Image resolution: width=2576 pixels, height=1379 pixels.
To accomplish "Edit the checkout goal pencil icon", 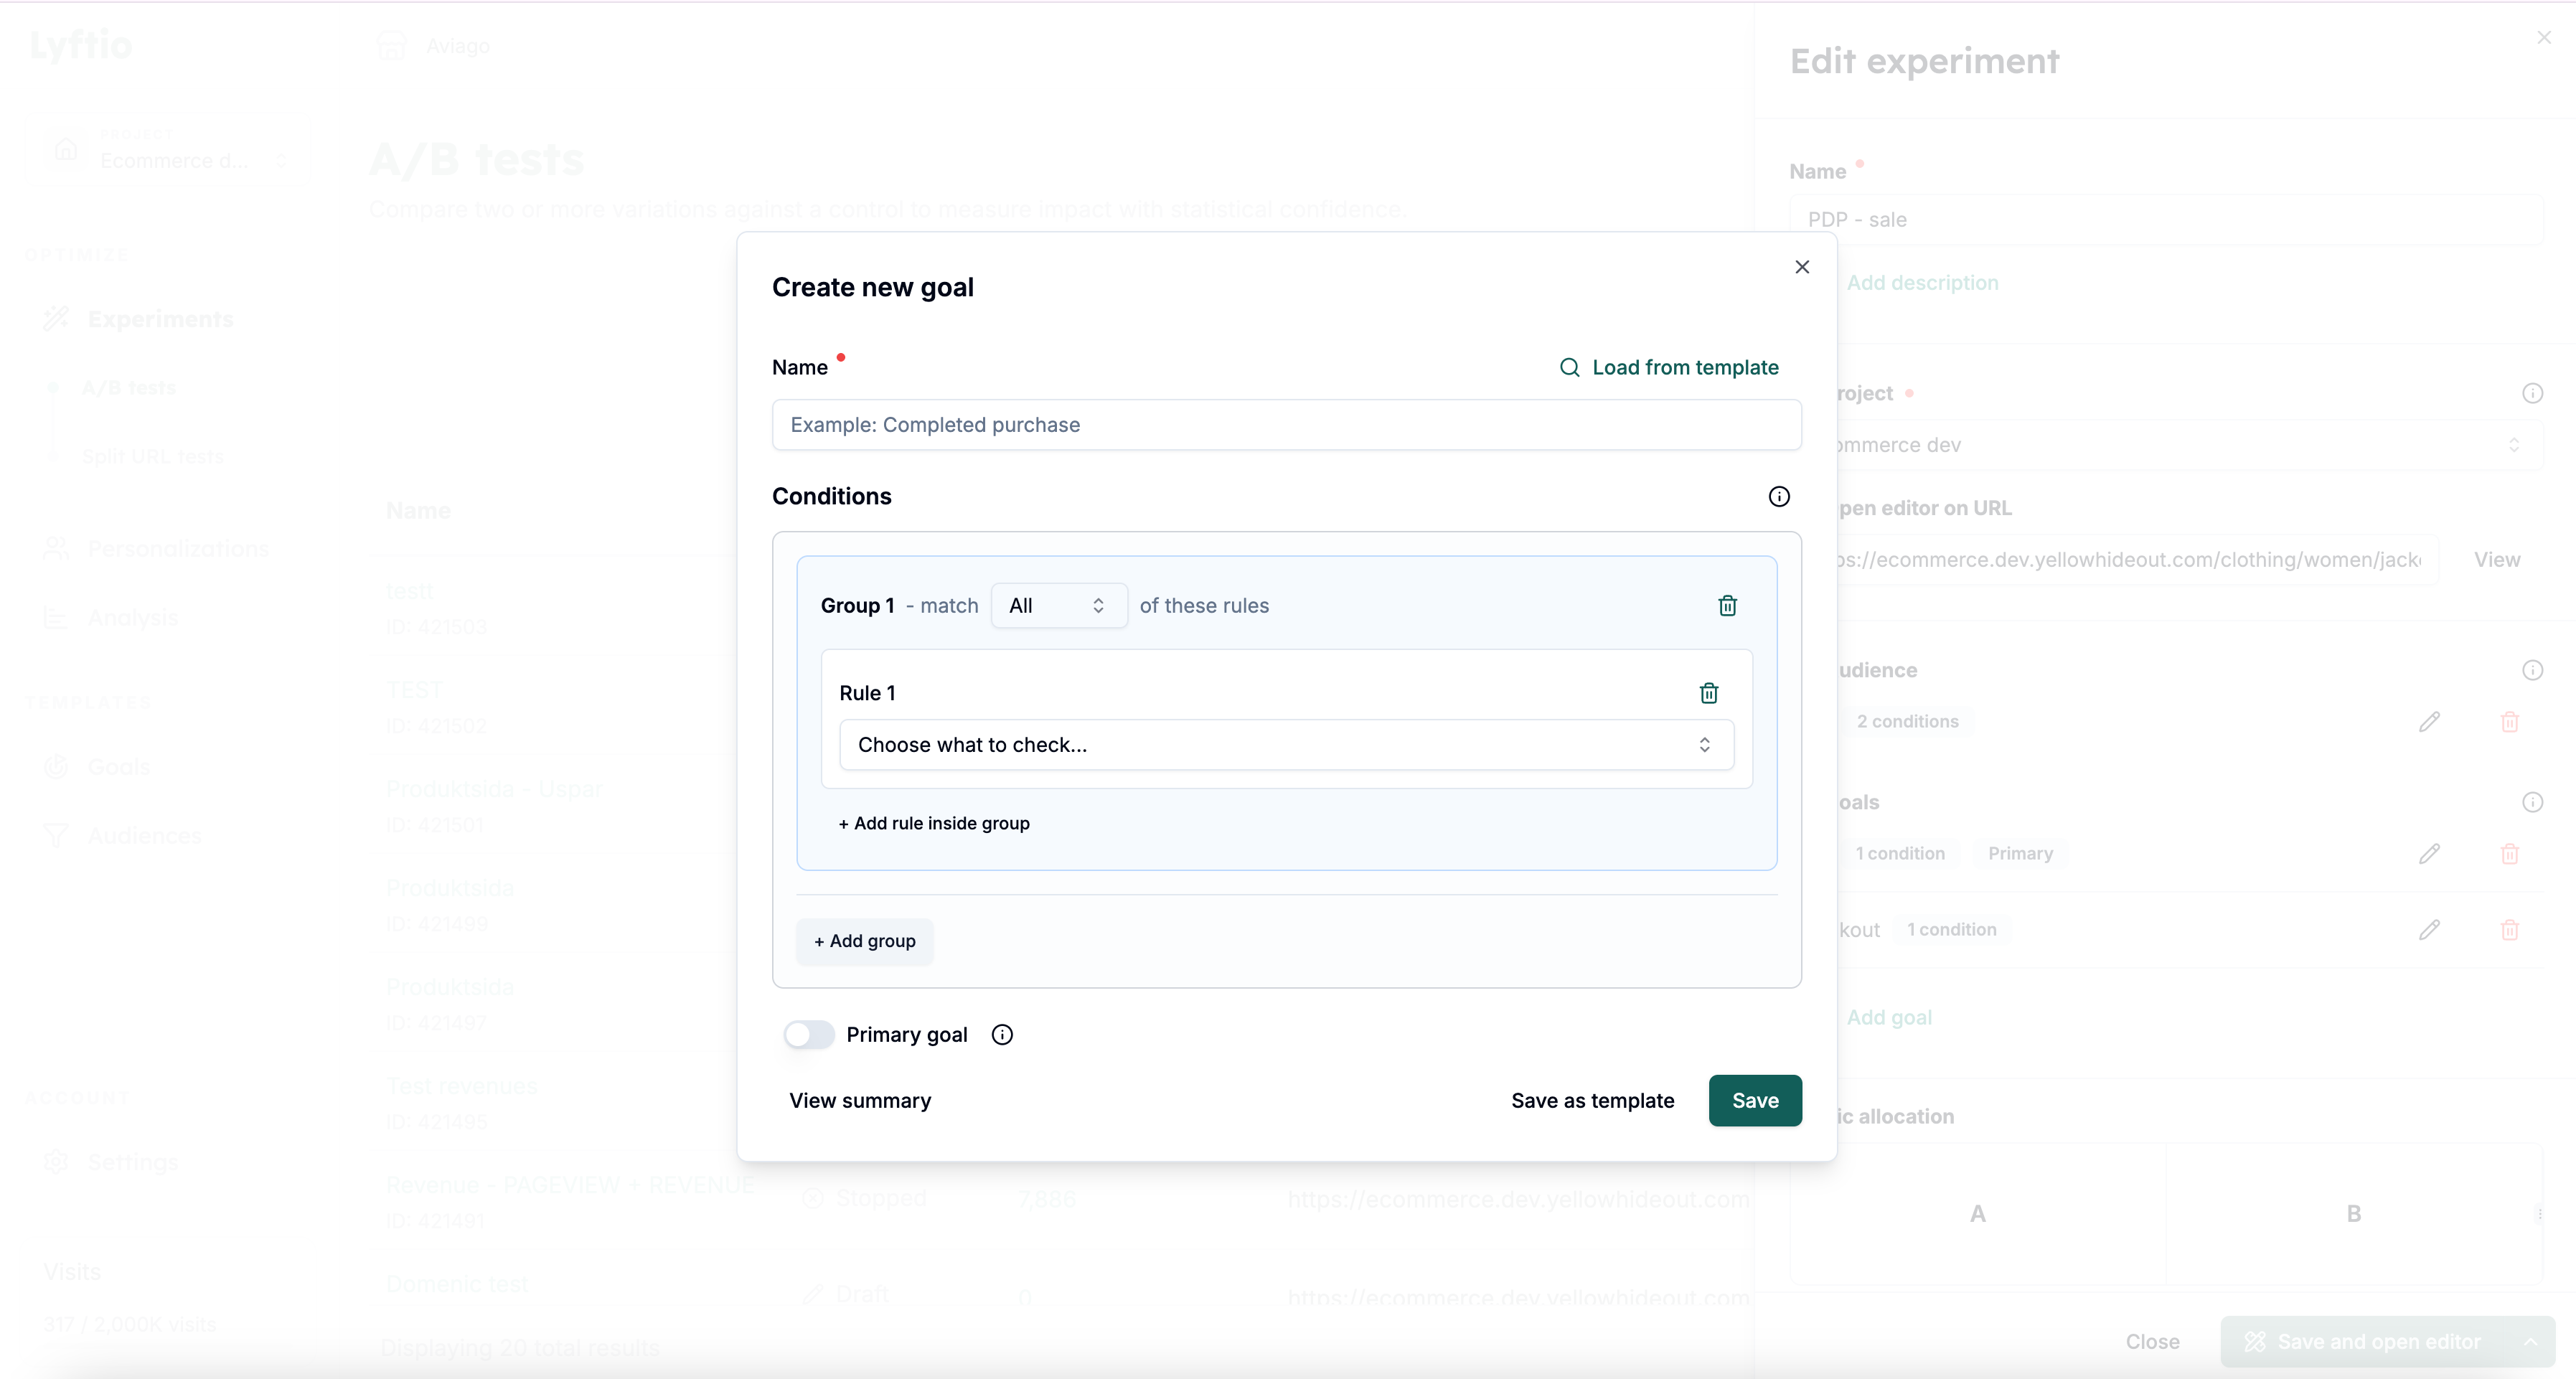I will tap(2429, 929).
